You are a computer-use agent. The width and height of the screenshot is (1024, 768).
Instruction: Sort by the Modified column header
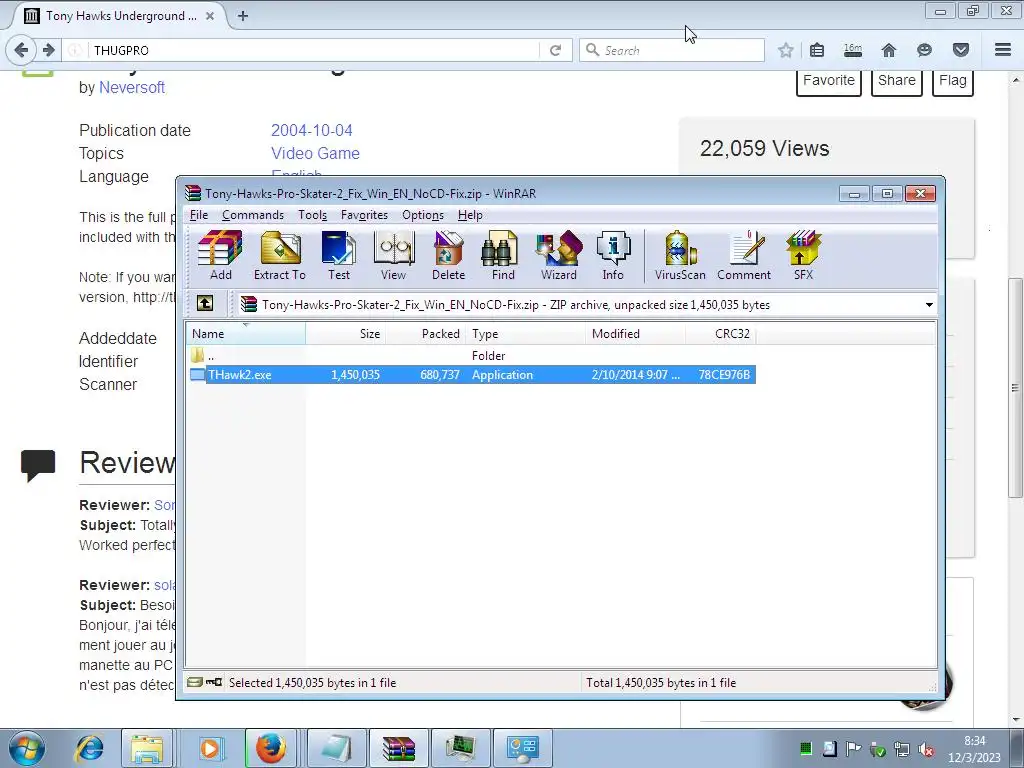click(x=635, y=334)
